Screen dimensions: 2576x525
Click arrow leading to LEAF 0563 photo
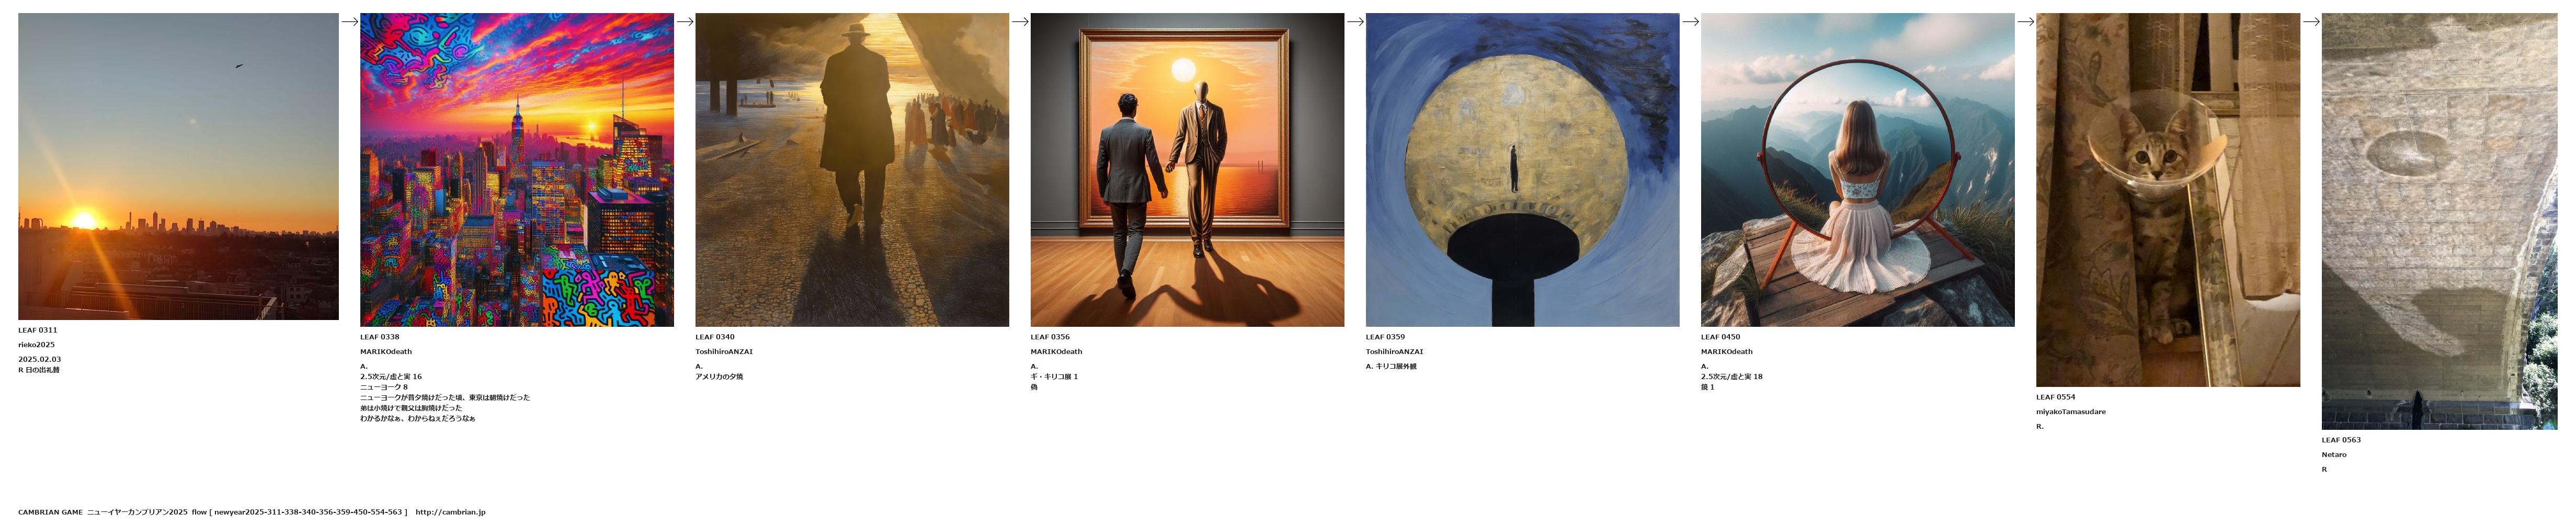point(2311,21)
